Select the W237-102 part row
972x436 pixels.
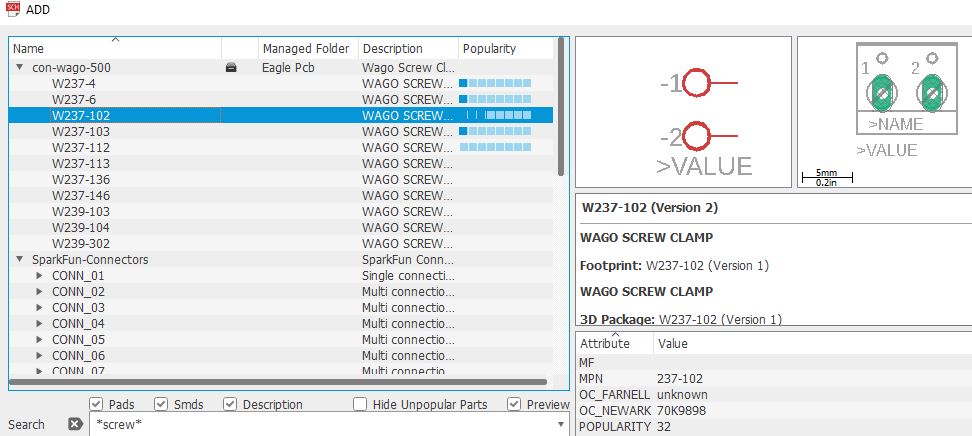click(x=281, y=115)
